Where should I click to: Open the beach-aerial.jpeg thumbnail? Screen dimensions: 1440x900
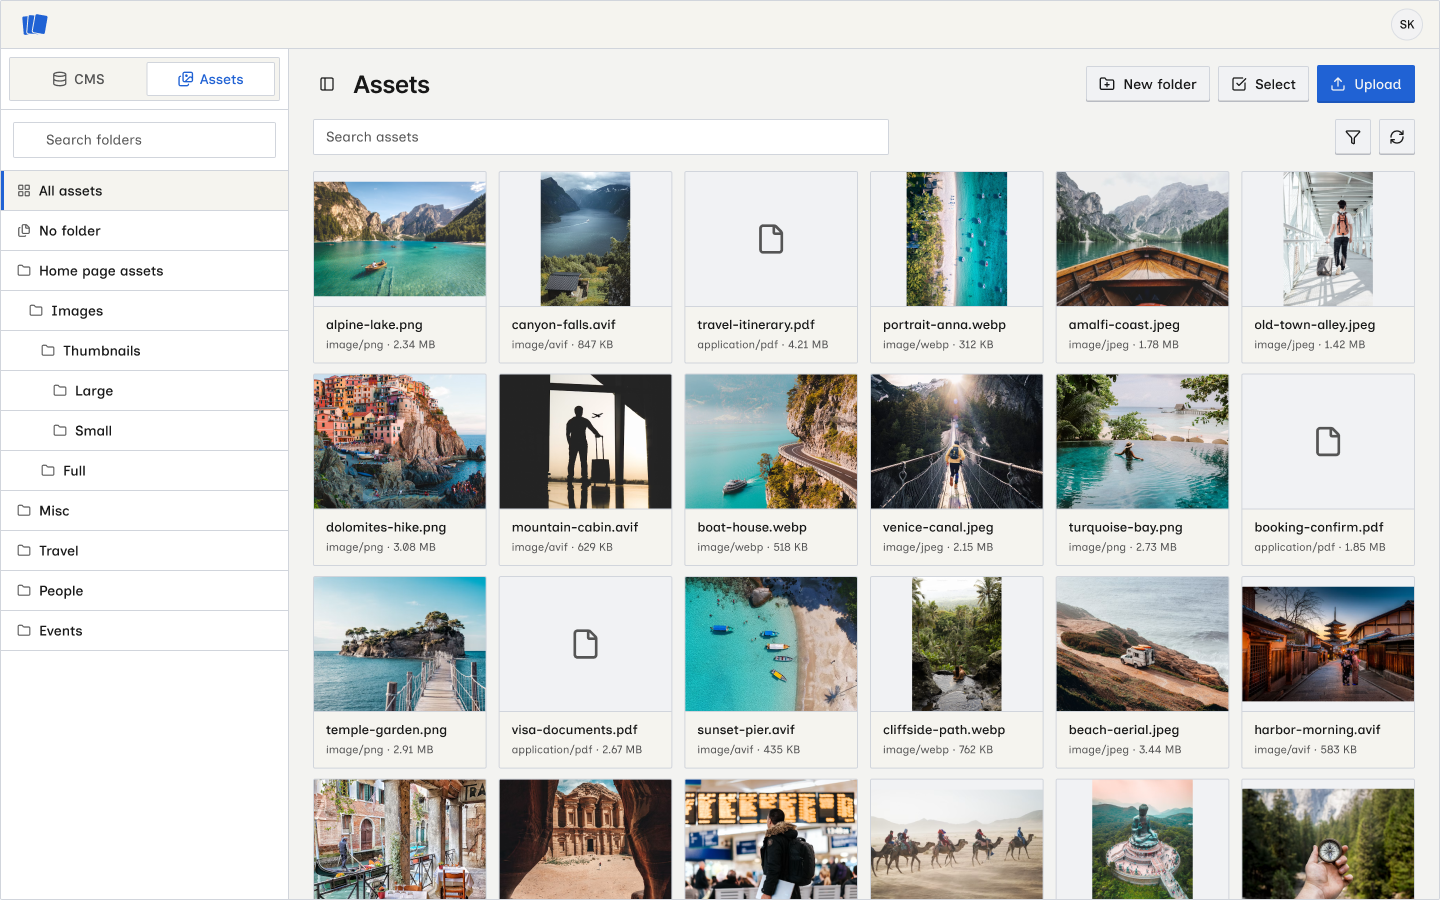(x=1142, y=644)
